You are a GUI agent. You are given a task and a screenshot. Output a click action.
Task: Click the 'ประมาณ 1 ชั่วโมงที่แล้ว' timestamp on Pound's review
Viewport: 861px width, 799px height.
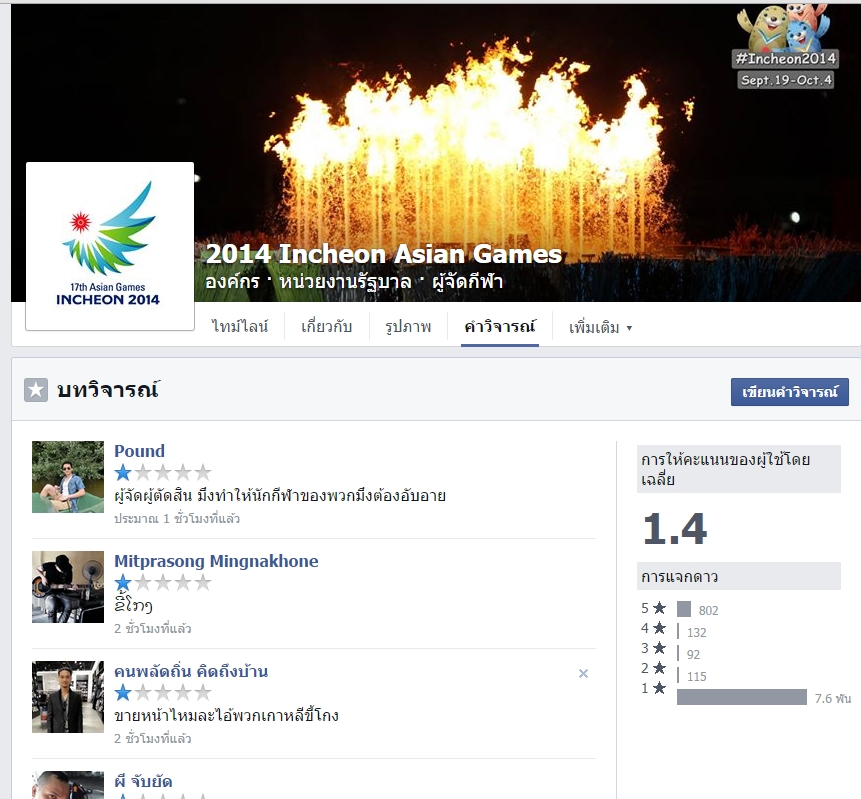[177, 518]
